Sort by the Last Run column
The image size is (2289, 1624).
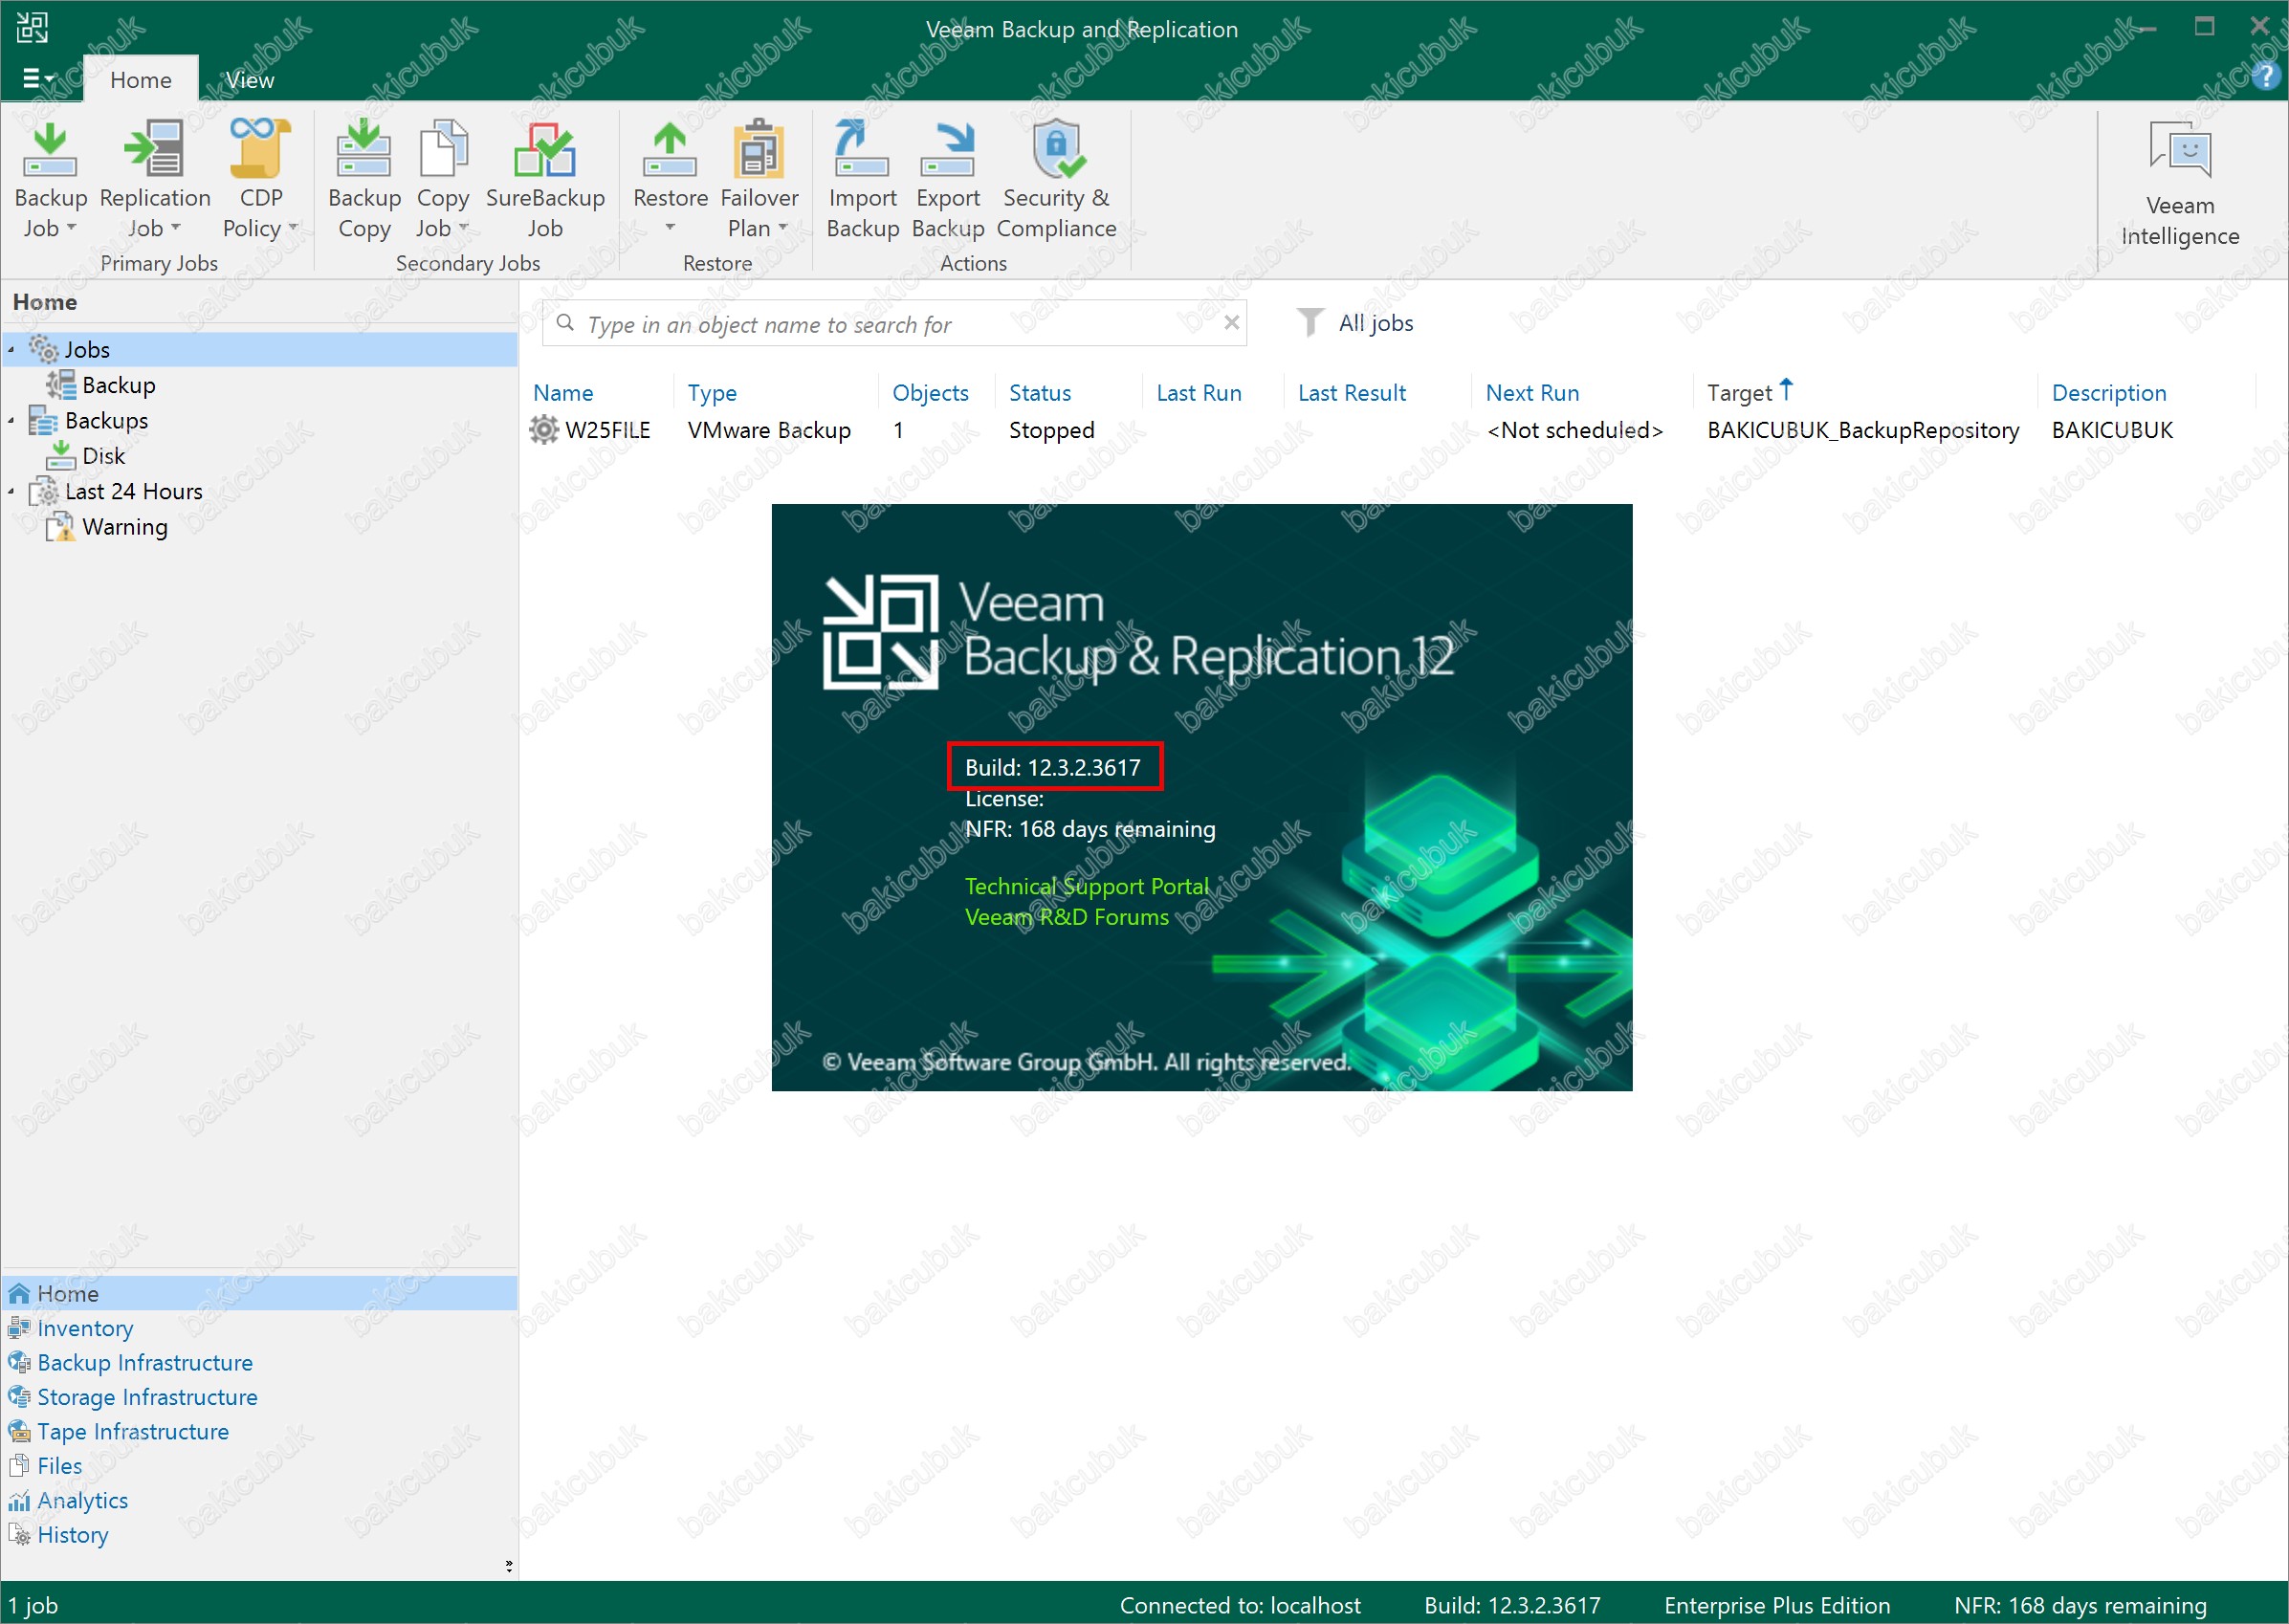(x=1199, y=393)
